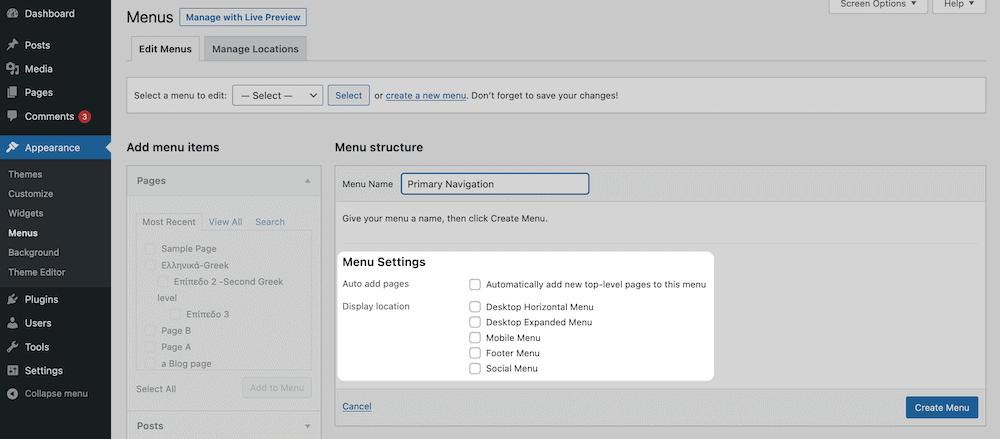Click the Plugins plug icon
Image resolution: width=1000 pixels, height=439 pixels.
(x=12, y=299)
